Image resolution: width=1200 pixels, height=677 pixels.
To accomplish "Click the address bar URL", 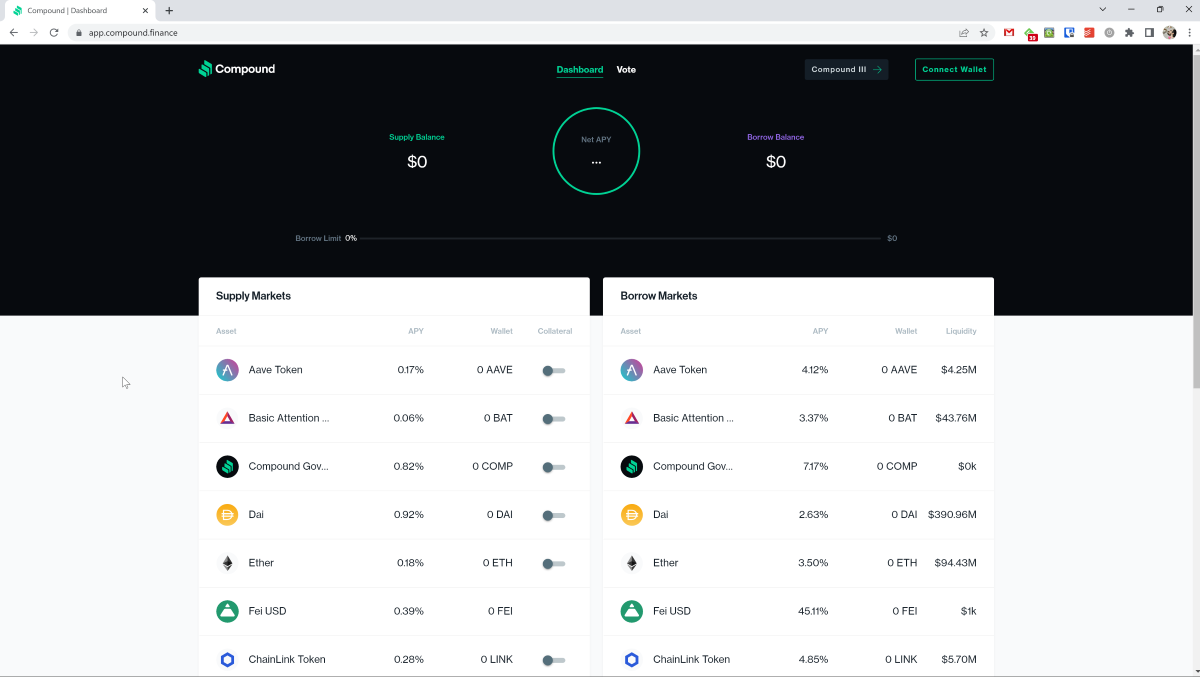I will (x=133, y=32).
